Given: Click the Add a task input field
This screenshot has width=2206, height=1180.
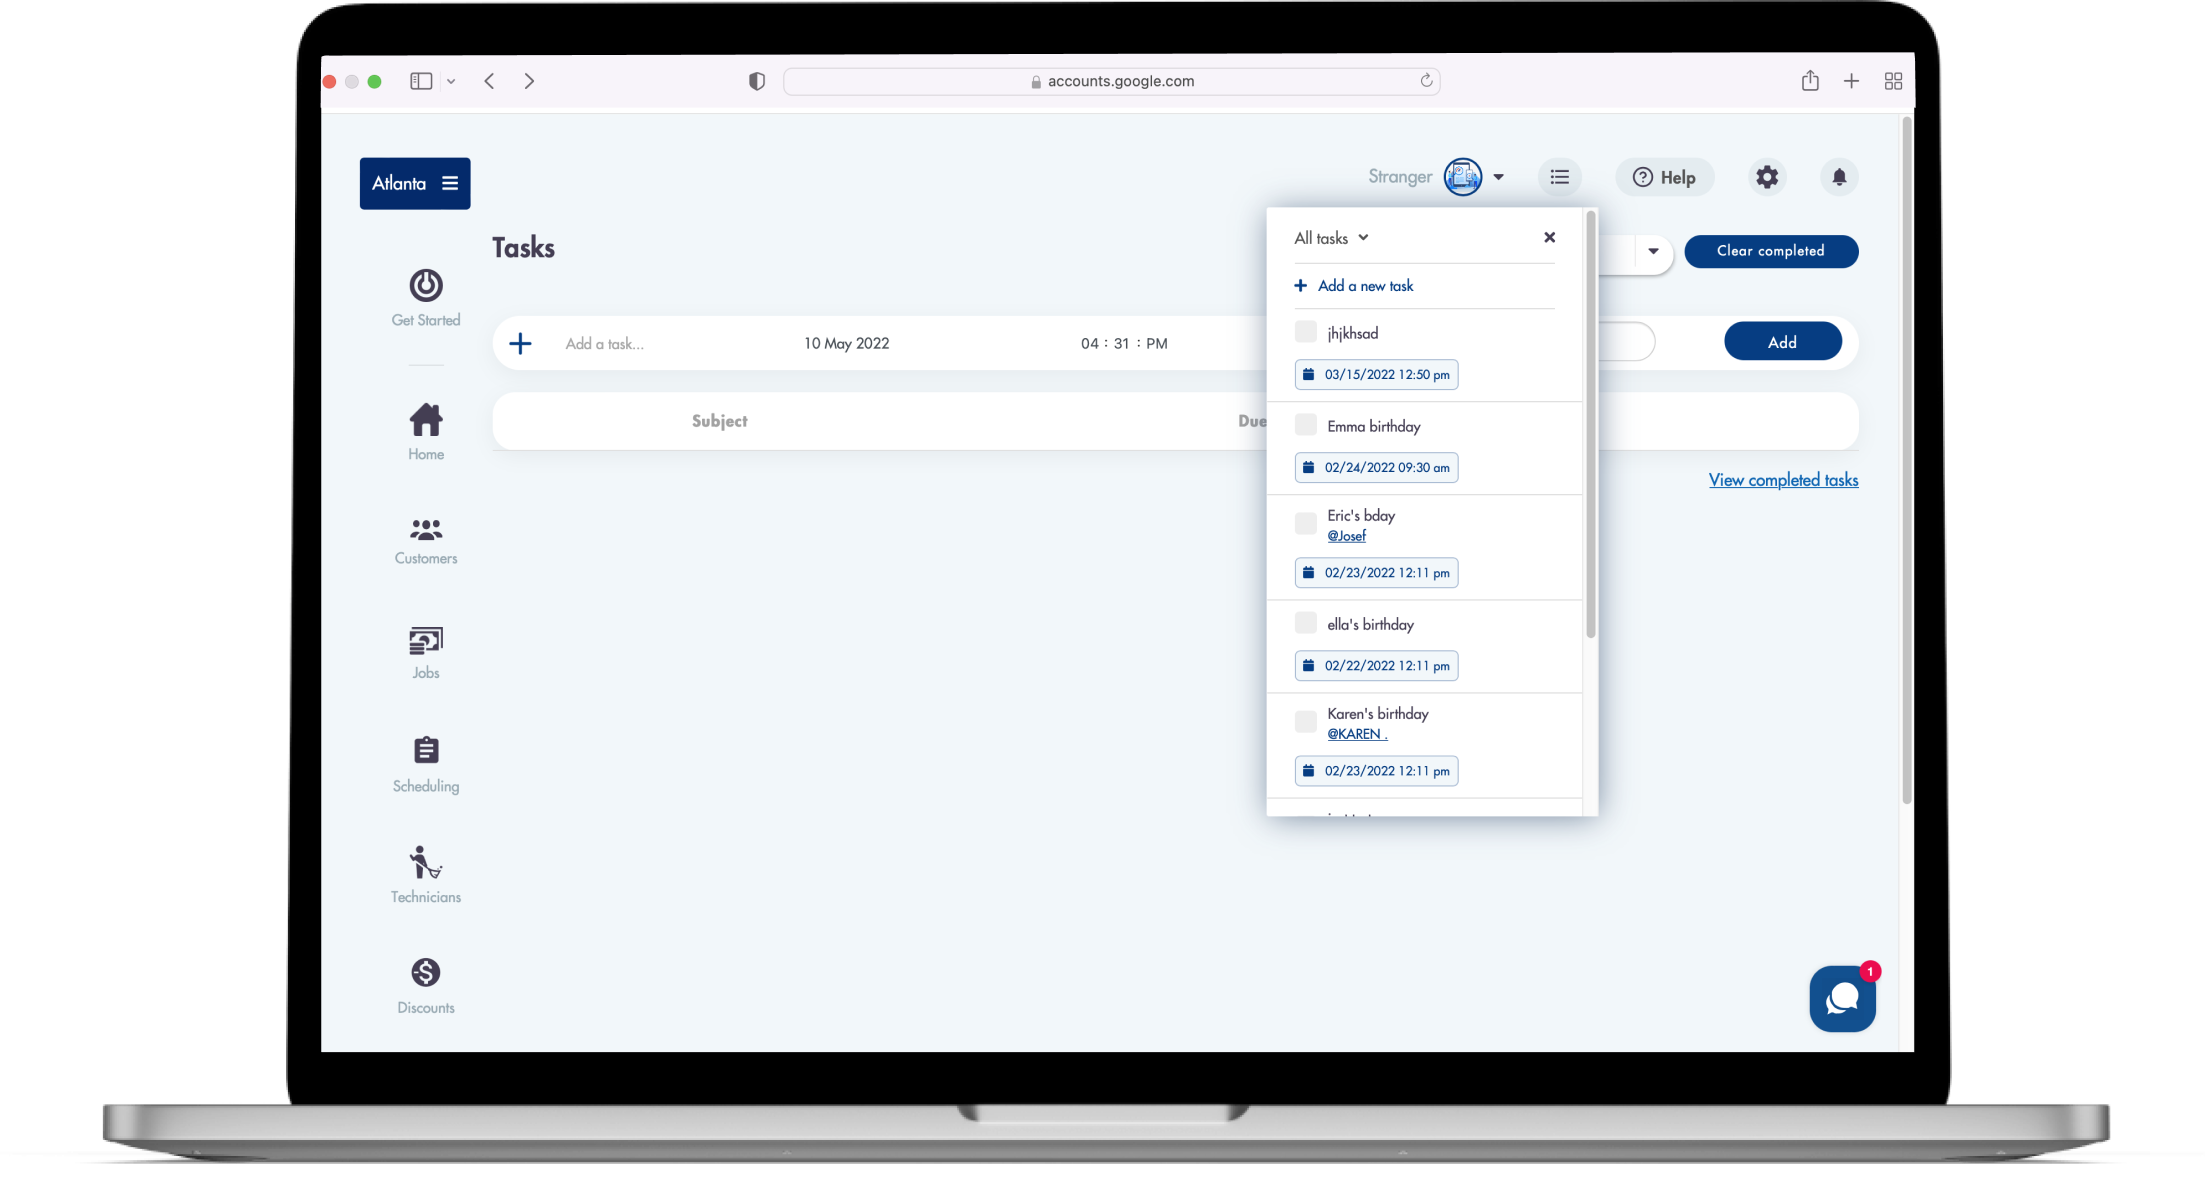Looking at the screenshot, I should pyautogui.click(x=660, y=344).
